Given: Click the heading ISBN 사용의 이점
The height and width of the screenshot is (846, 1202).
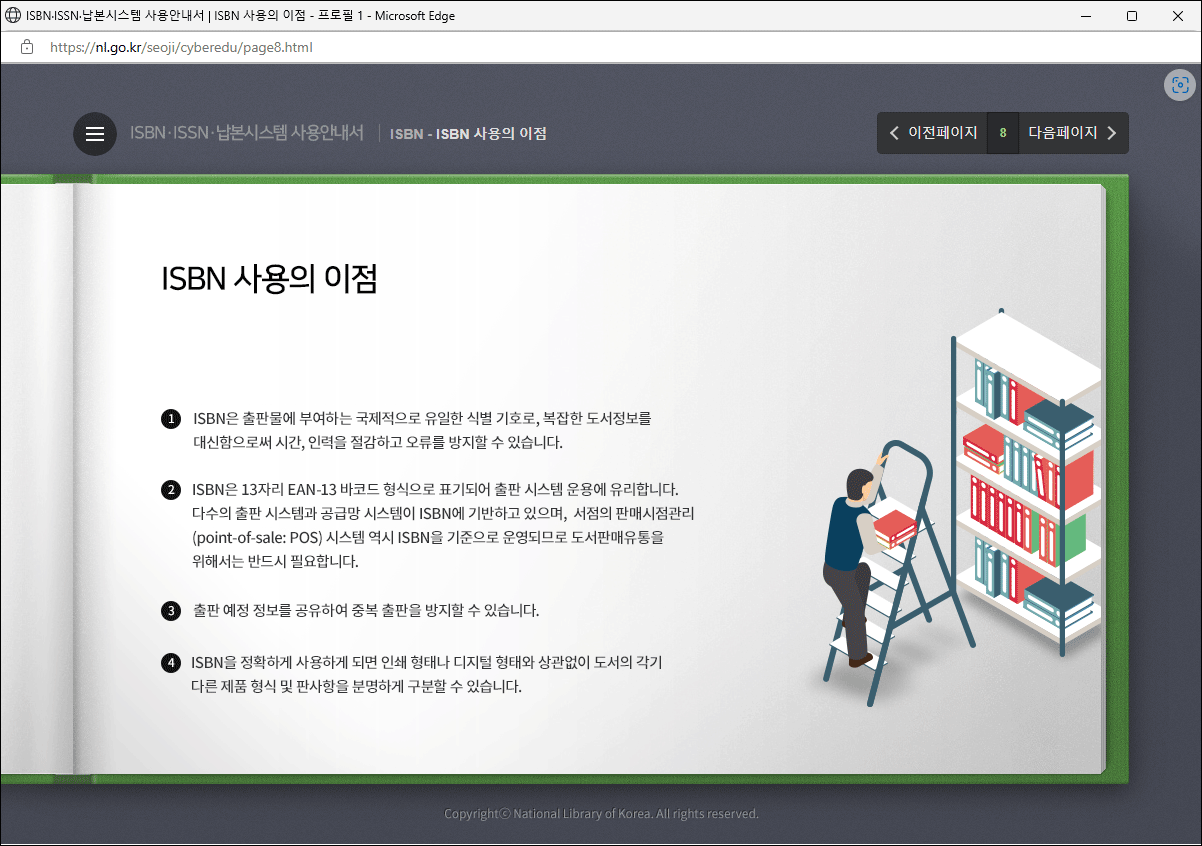Looking at the screenshot, I should pyautogui.click(x=269, y=279).
